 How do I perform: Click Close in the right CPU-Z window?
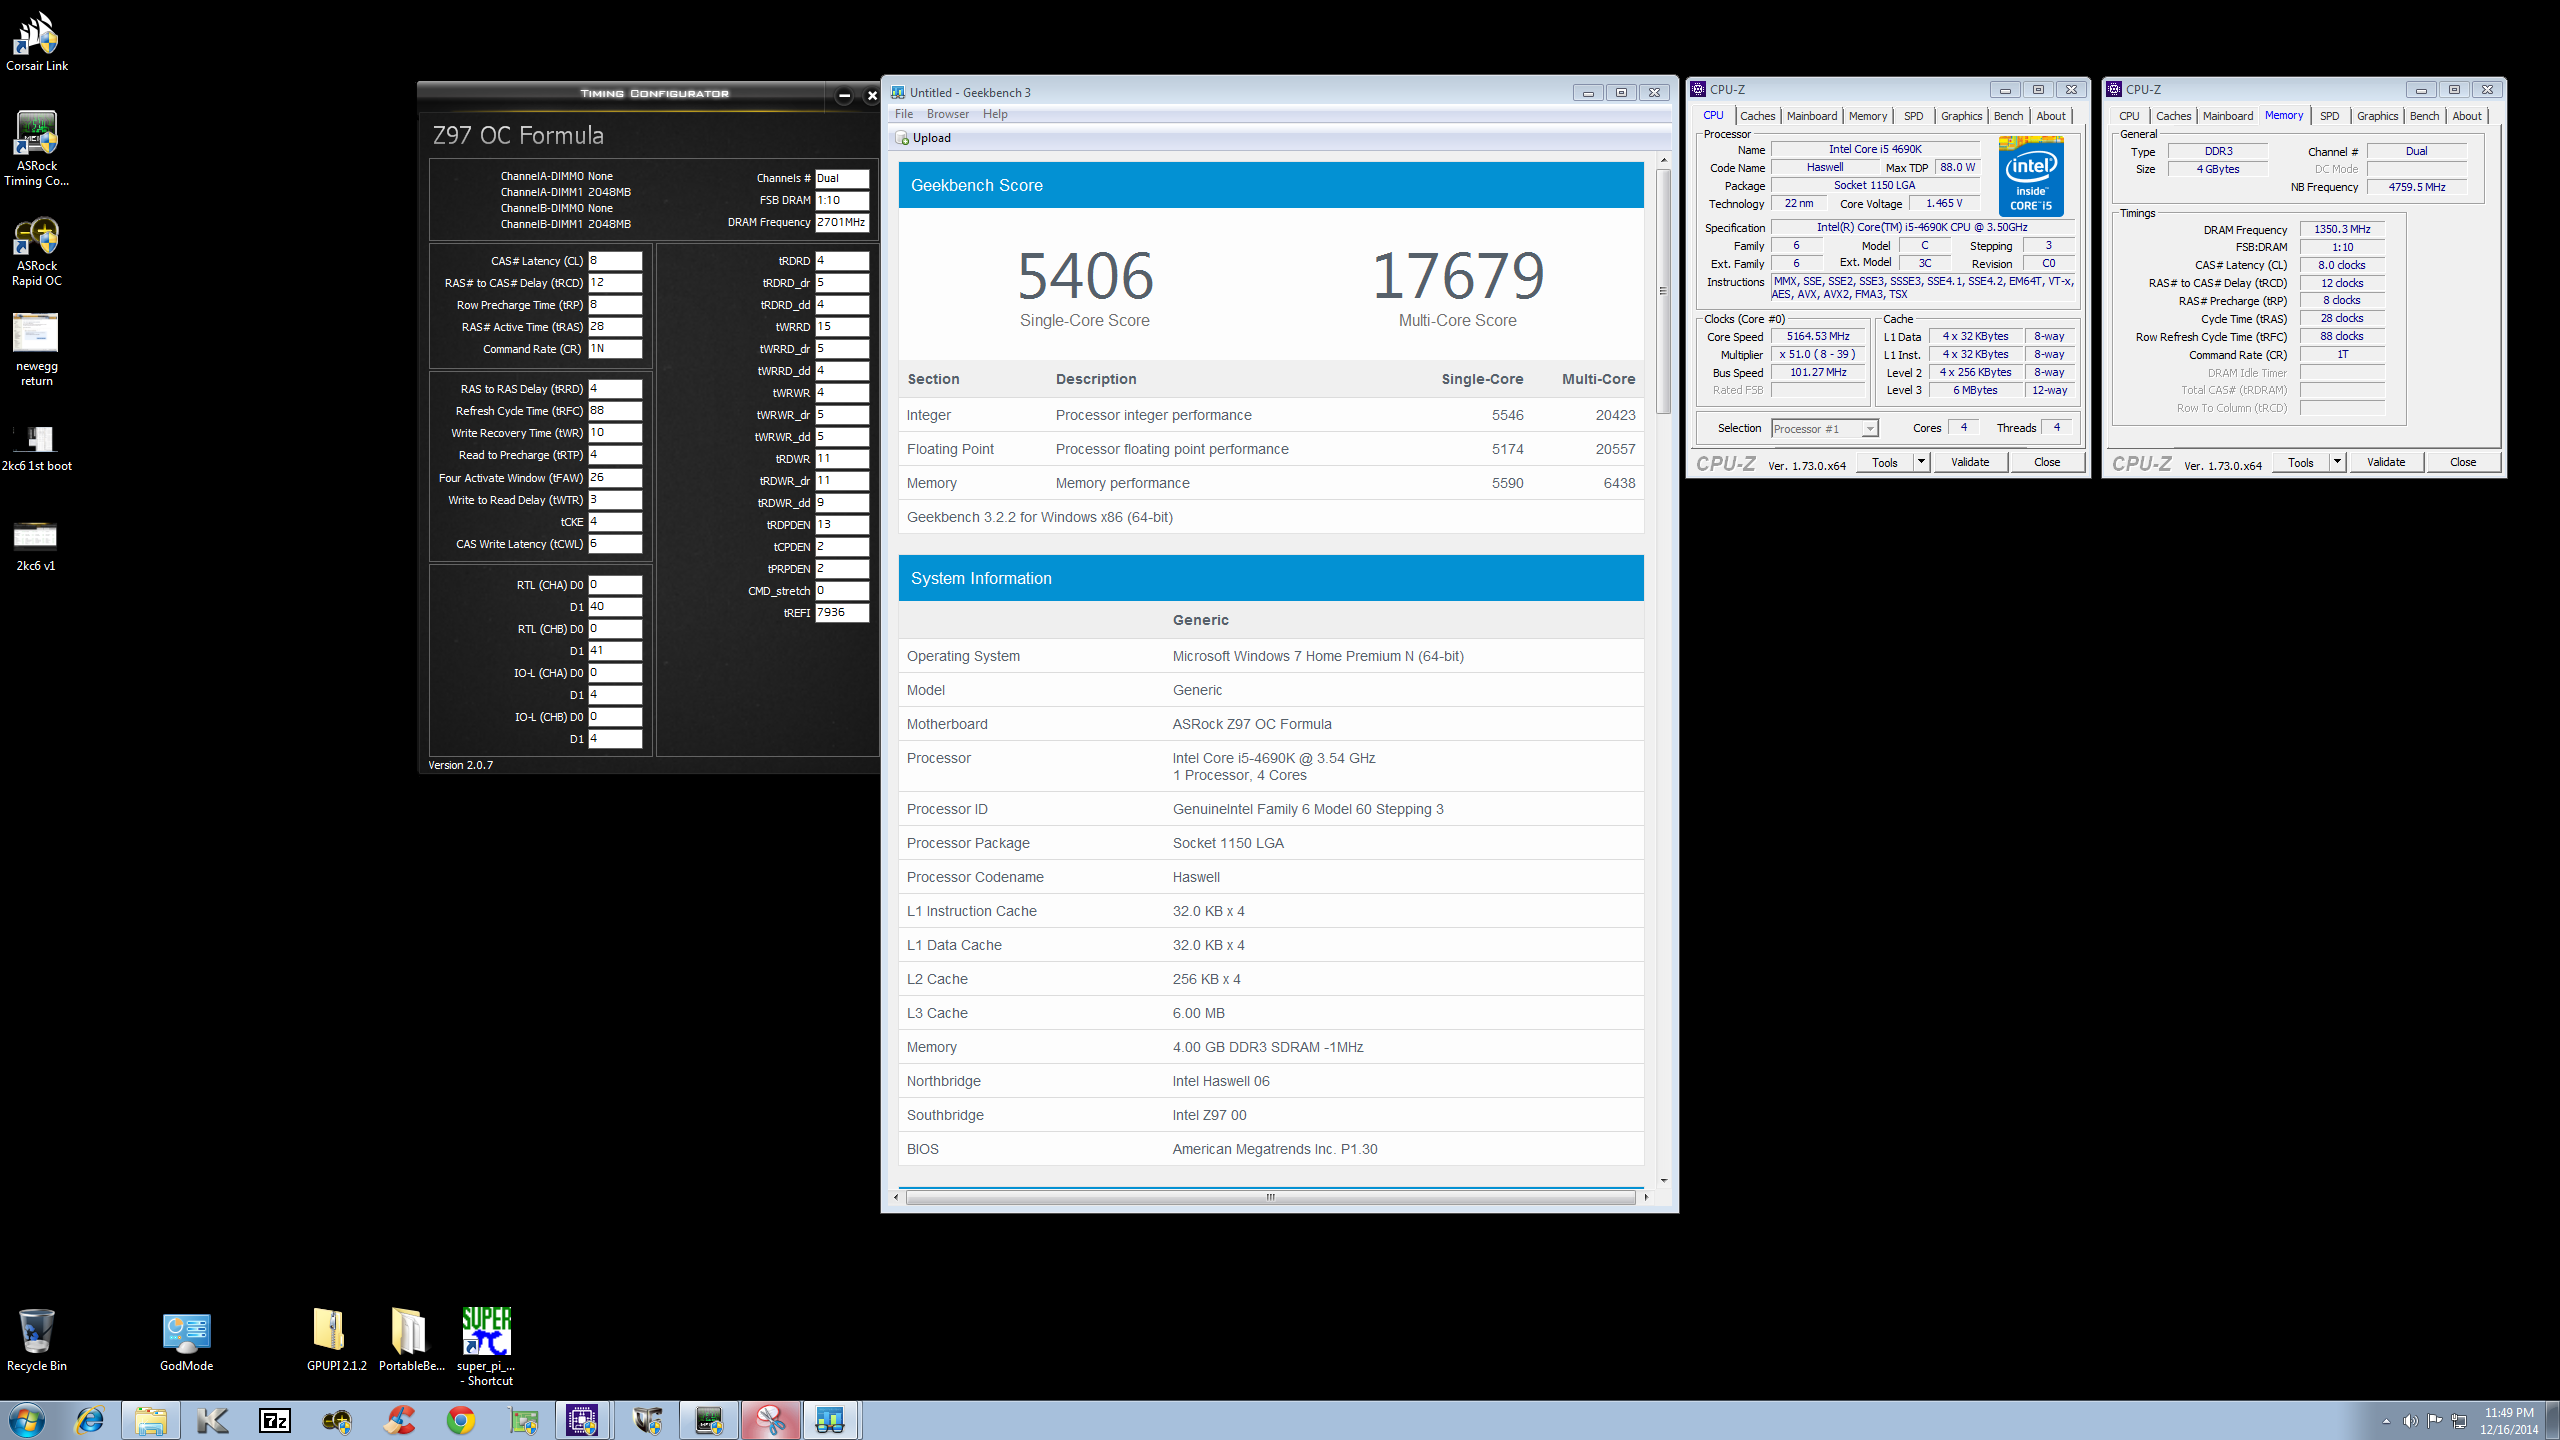2463,462
